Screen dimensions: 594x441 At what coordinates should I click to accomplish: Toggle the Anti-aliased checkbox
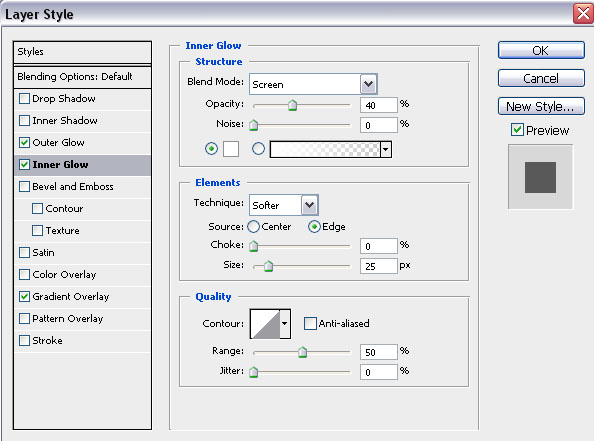pos(310,324)
